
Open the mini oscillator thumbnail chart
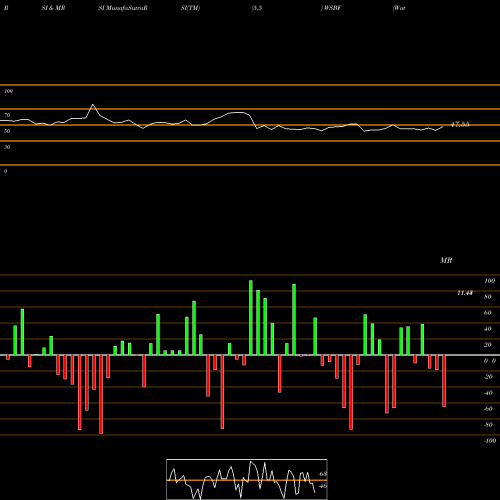[247, 479]
